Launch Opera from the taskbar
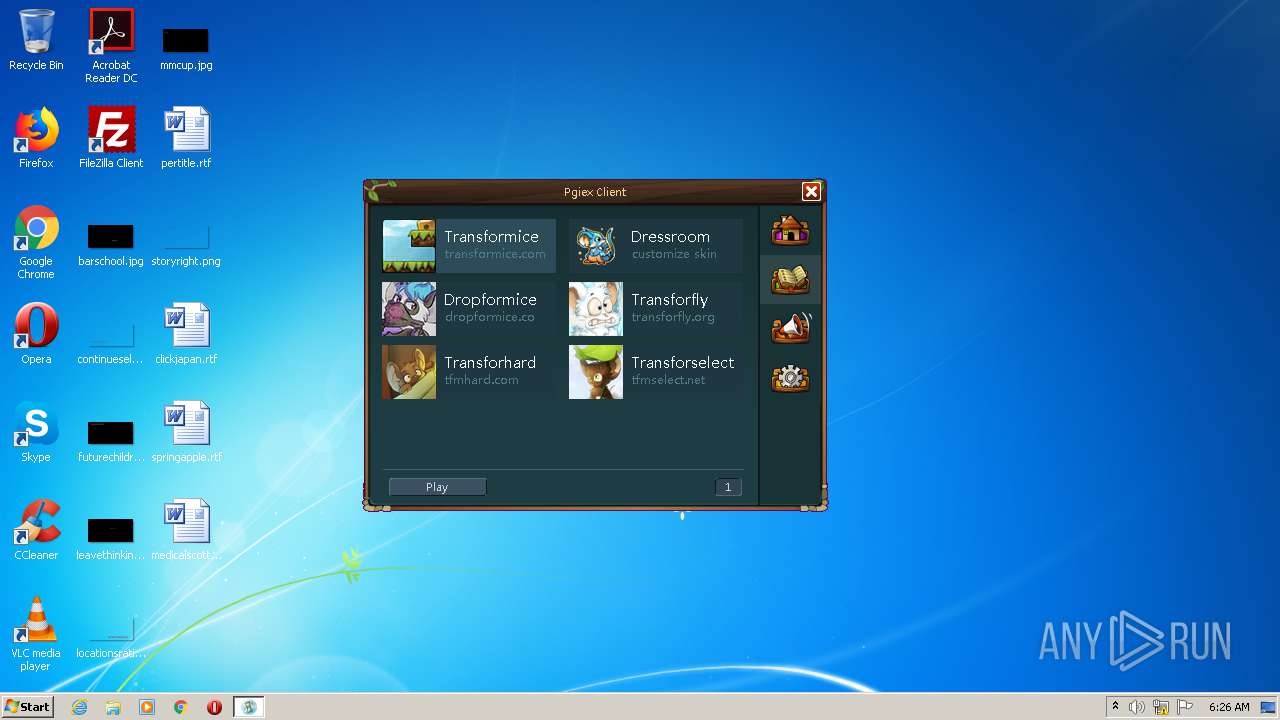 (214, 707)
